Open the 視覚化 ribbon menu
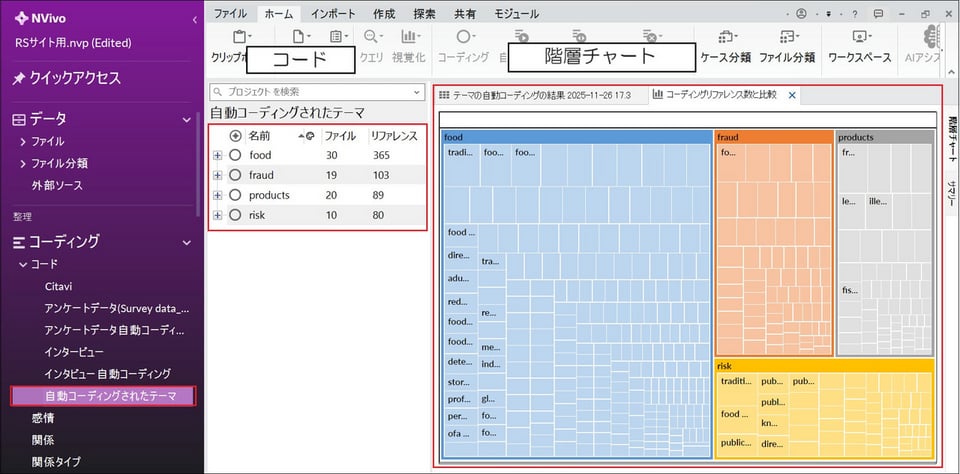Viewport: 960px width, 474px height. coord(408,46)
